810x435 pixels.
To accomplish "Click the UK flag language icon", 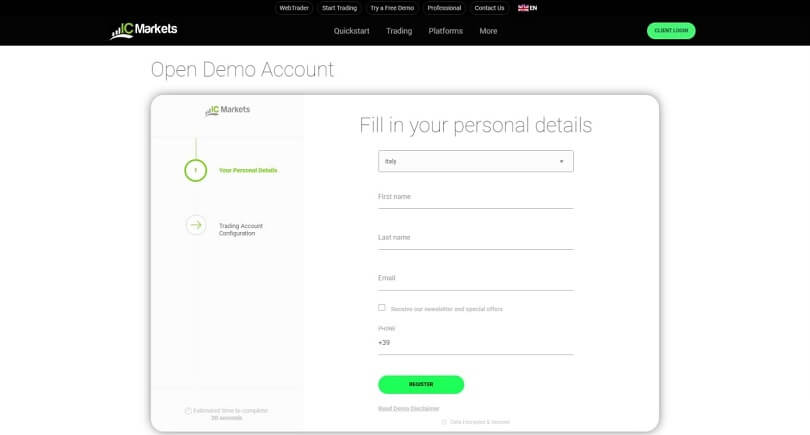I will pyautogui.click(x=523, y=8).
